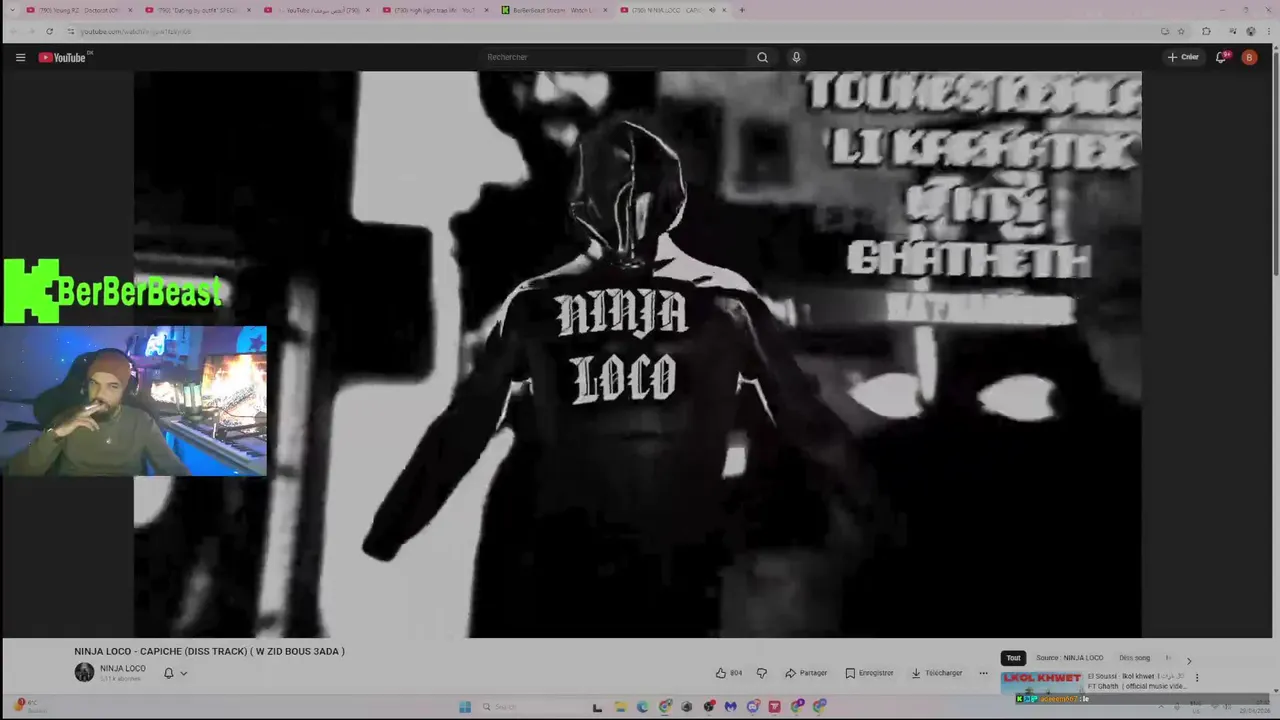
Task: Switch to the High light trap mix tab
Action: coord(434,10)
